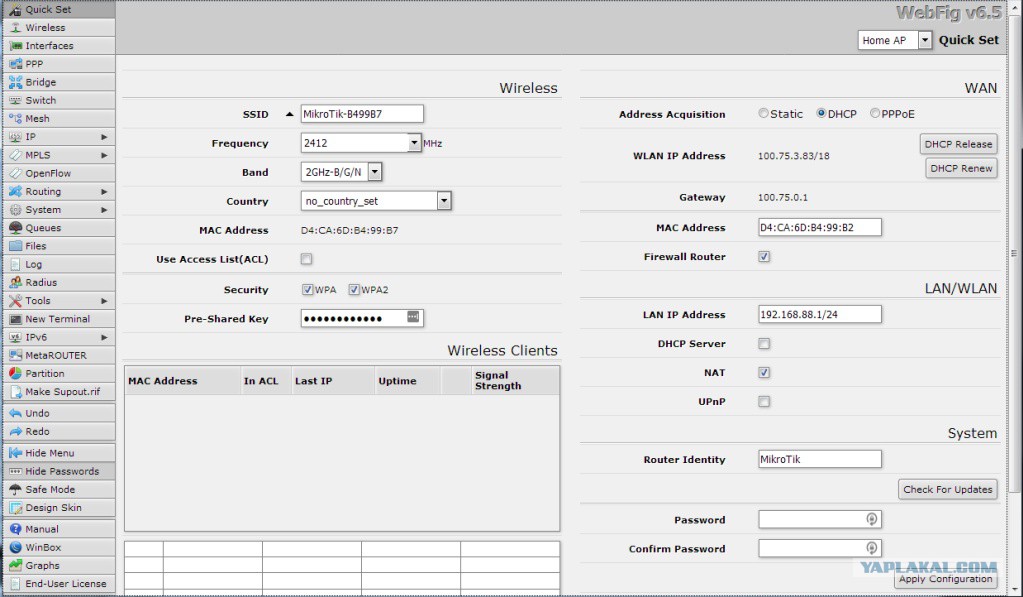Click the Safe Mode umbrella icon

[15, 490]
